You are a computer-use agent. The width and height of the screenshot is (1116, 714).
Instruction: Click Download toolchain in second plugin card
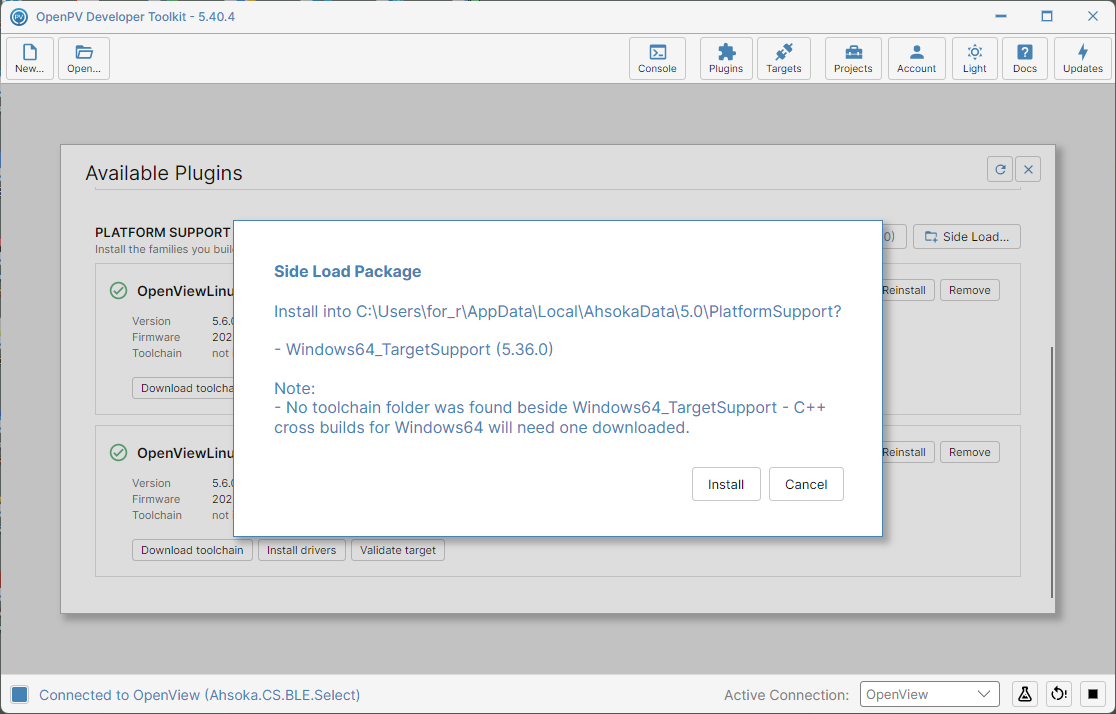[192, 550]
